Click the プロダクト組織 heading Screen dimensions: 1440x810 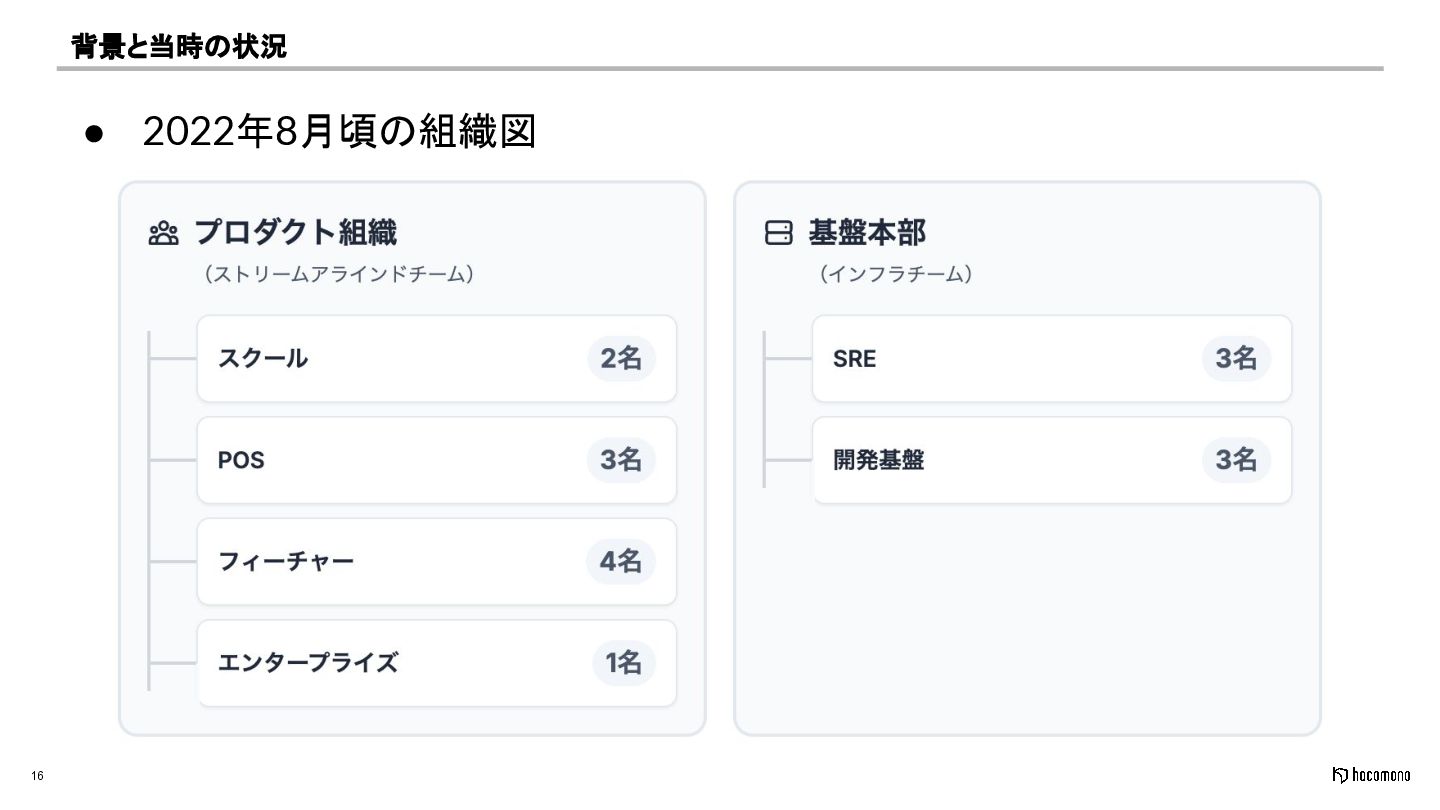coord(295,233)
